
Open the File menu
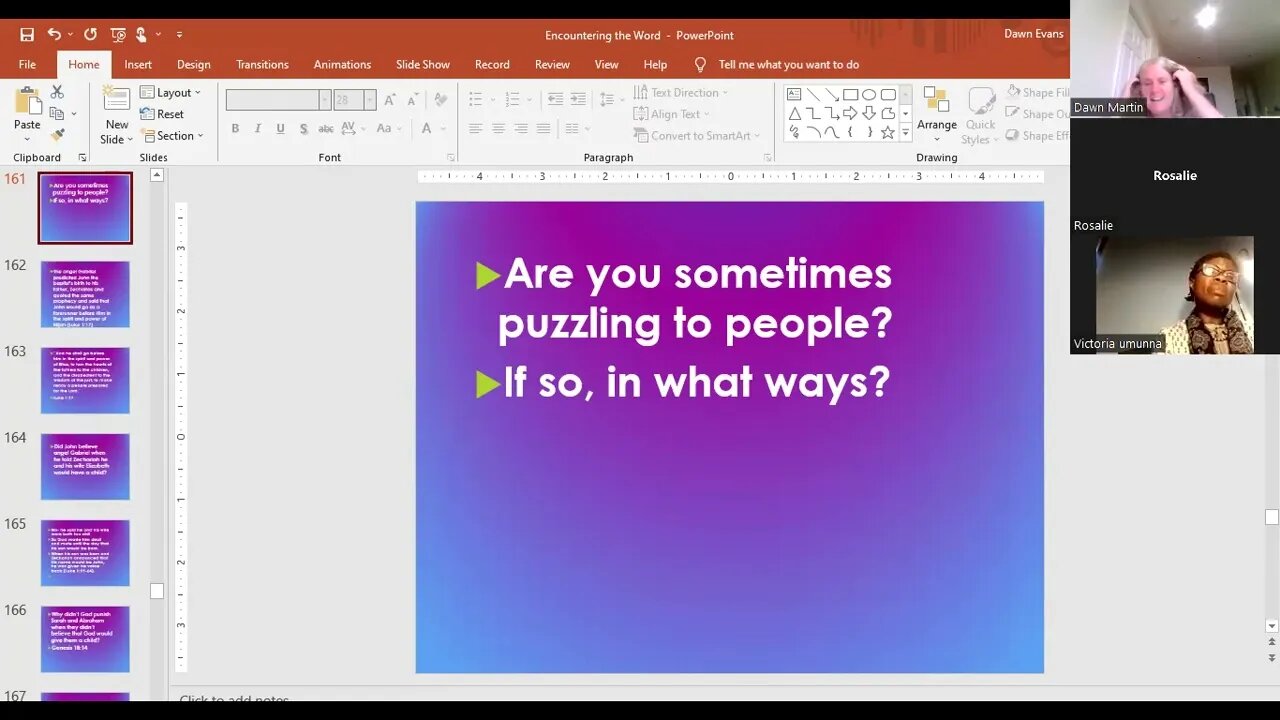(27, 64)
